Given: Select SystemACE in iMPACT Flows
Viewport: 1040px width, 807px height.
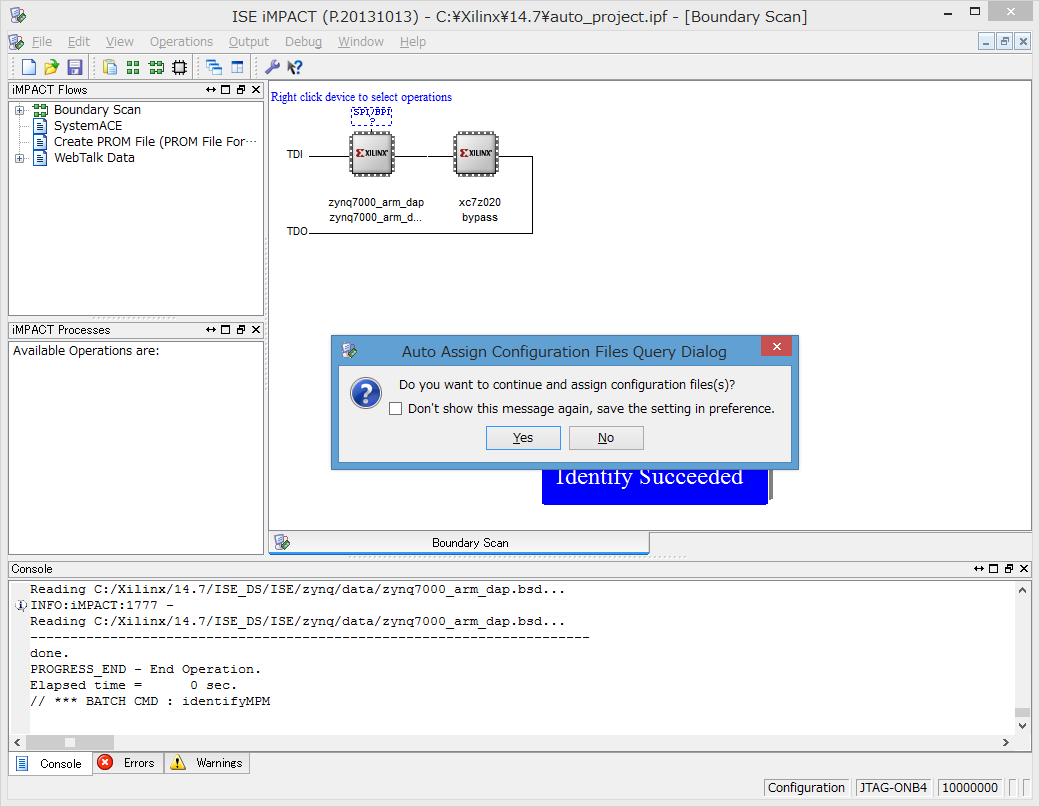Looking at the screenshot, I should pyautogui.click(x=87, y=126).
